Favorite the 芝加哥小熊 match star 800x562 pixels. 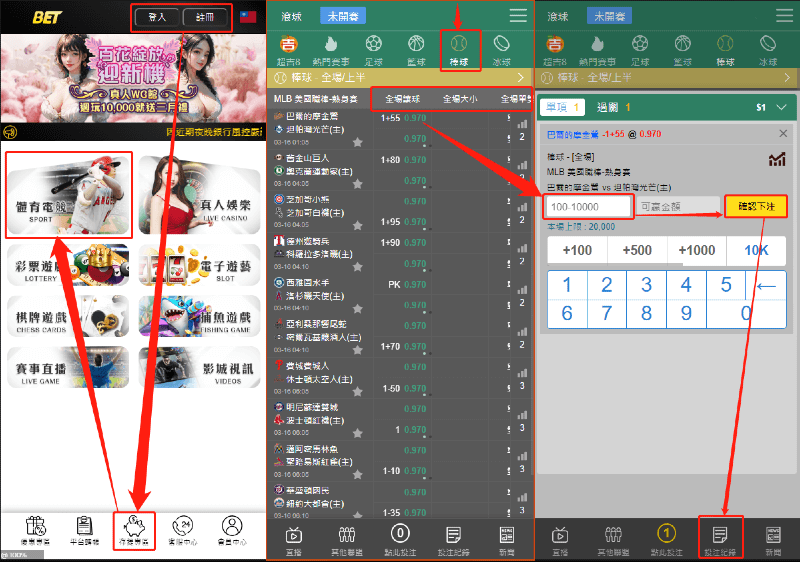pos(358,225)
